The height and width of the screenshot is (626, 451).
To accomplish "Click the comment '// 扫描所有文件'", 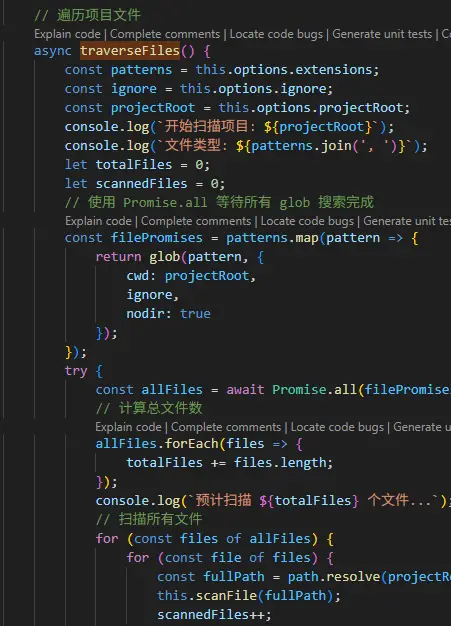I will tap(149, 519).
